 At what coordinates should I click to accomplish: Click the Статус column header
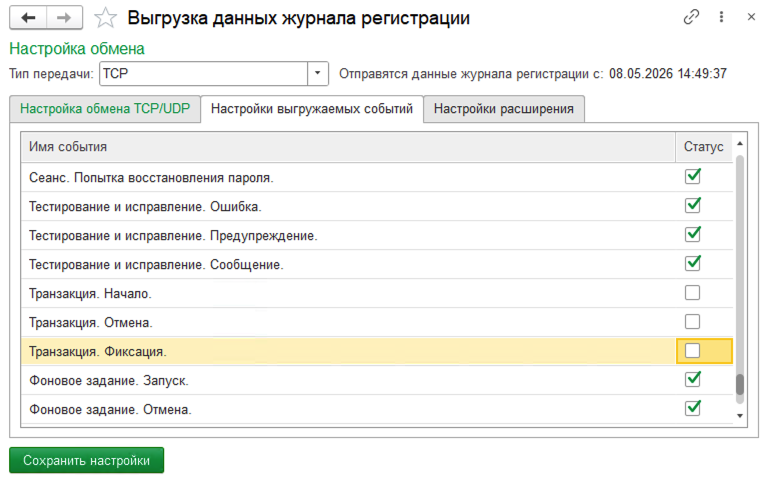click(x=704, y=147)
